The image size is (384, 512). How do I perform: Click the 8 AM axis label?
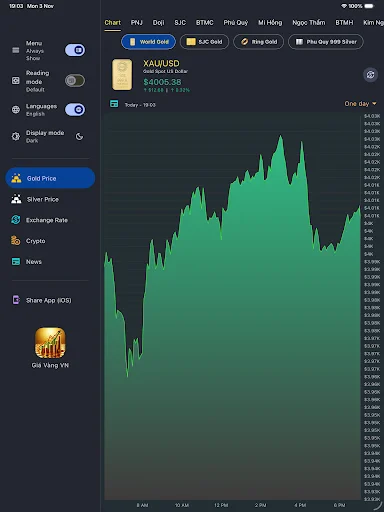pyautogui.click(x=142, y=505)
